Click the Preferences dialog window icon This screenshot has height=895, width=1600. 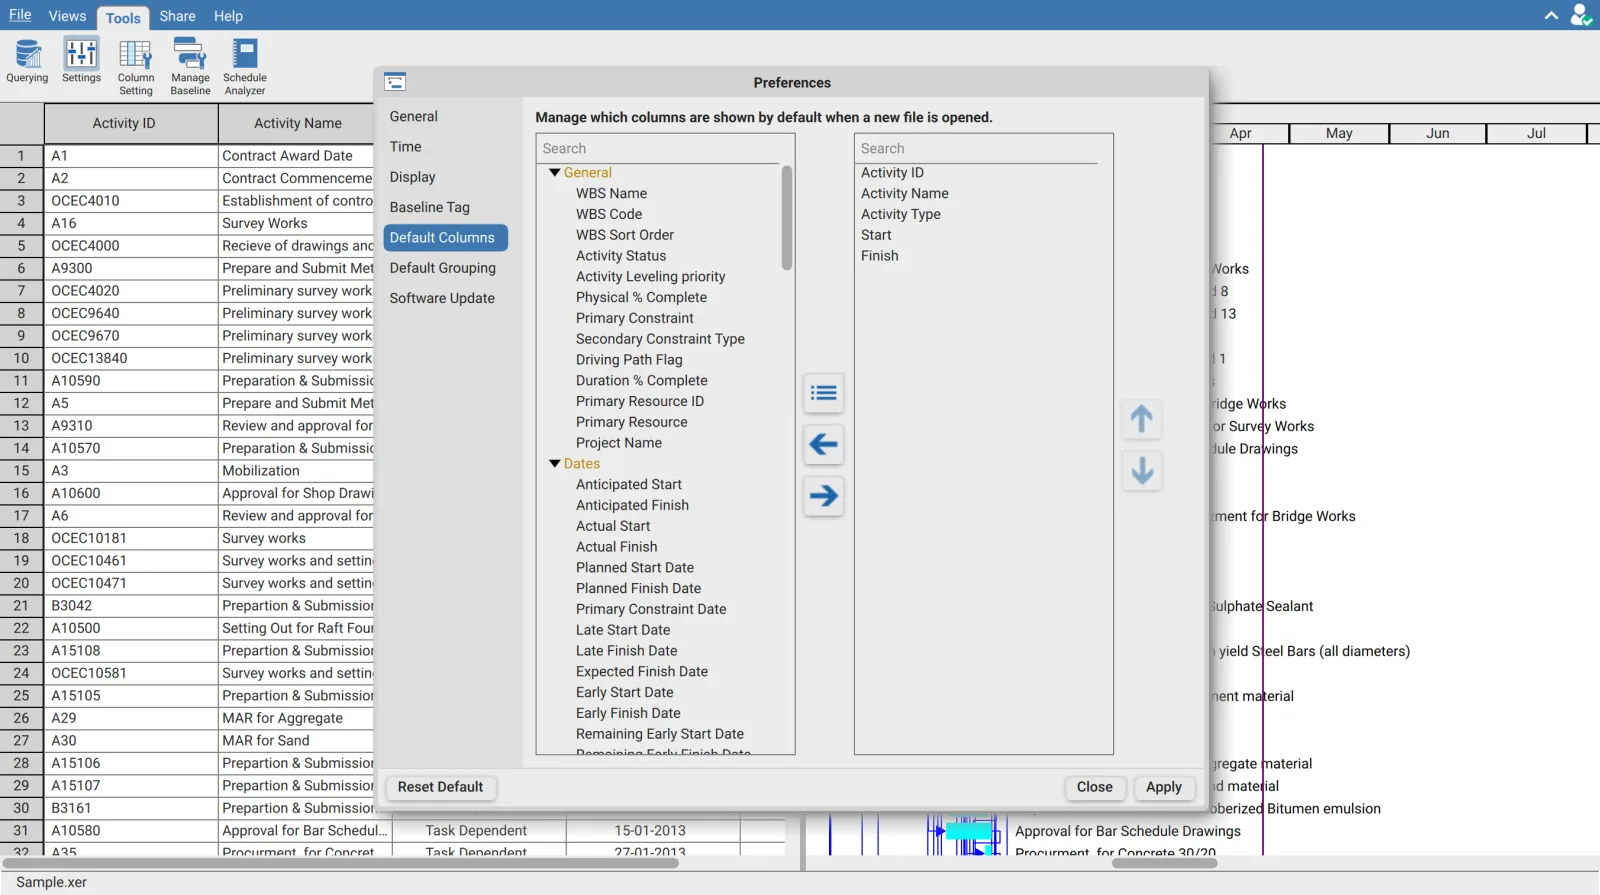(395, 82)
